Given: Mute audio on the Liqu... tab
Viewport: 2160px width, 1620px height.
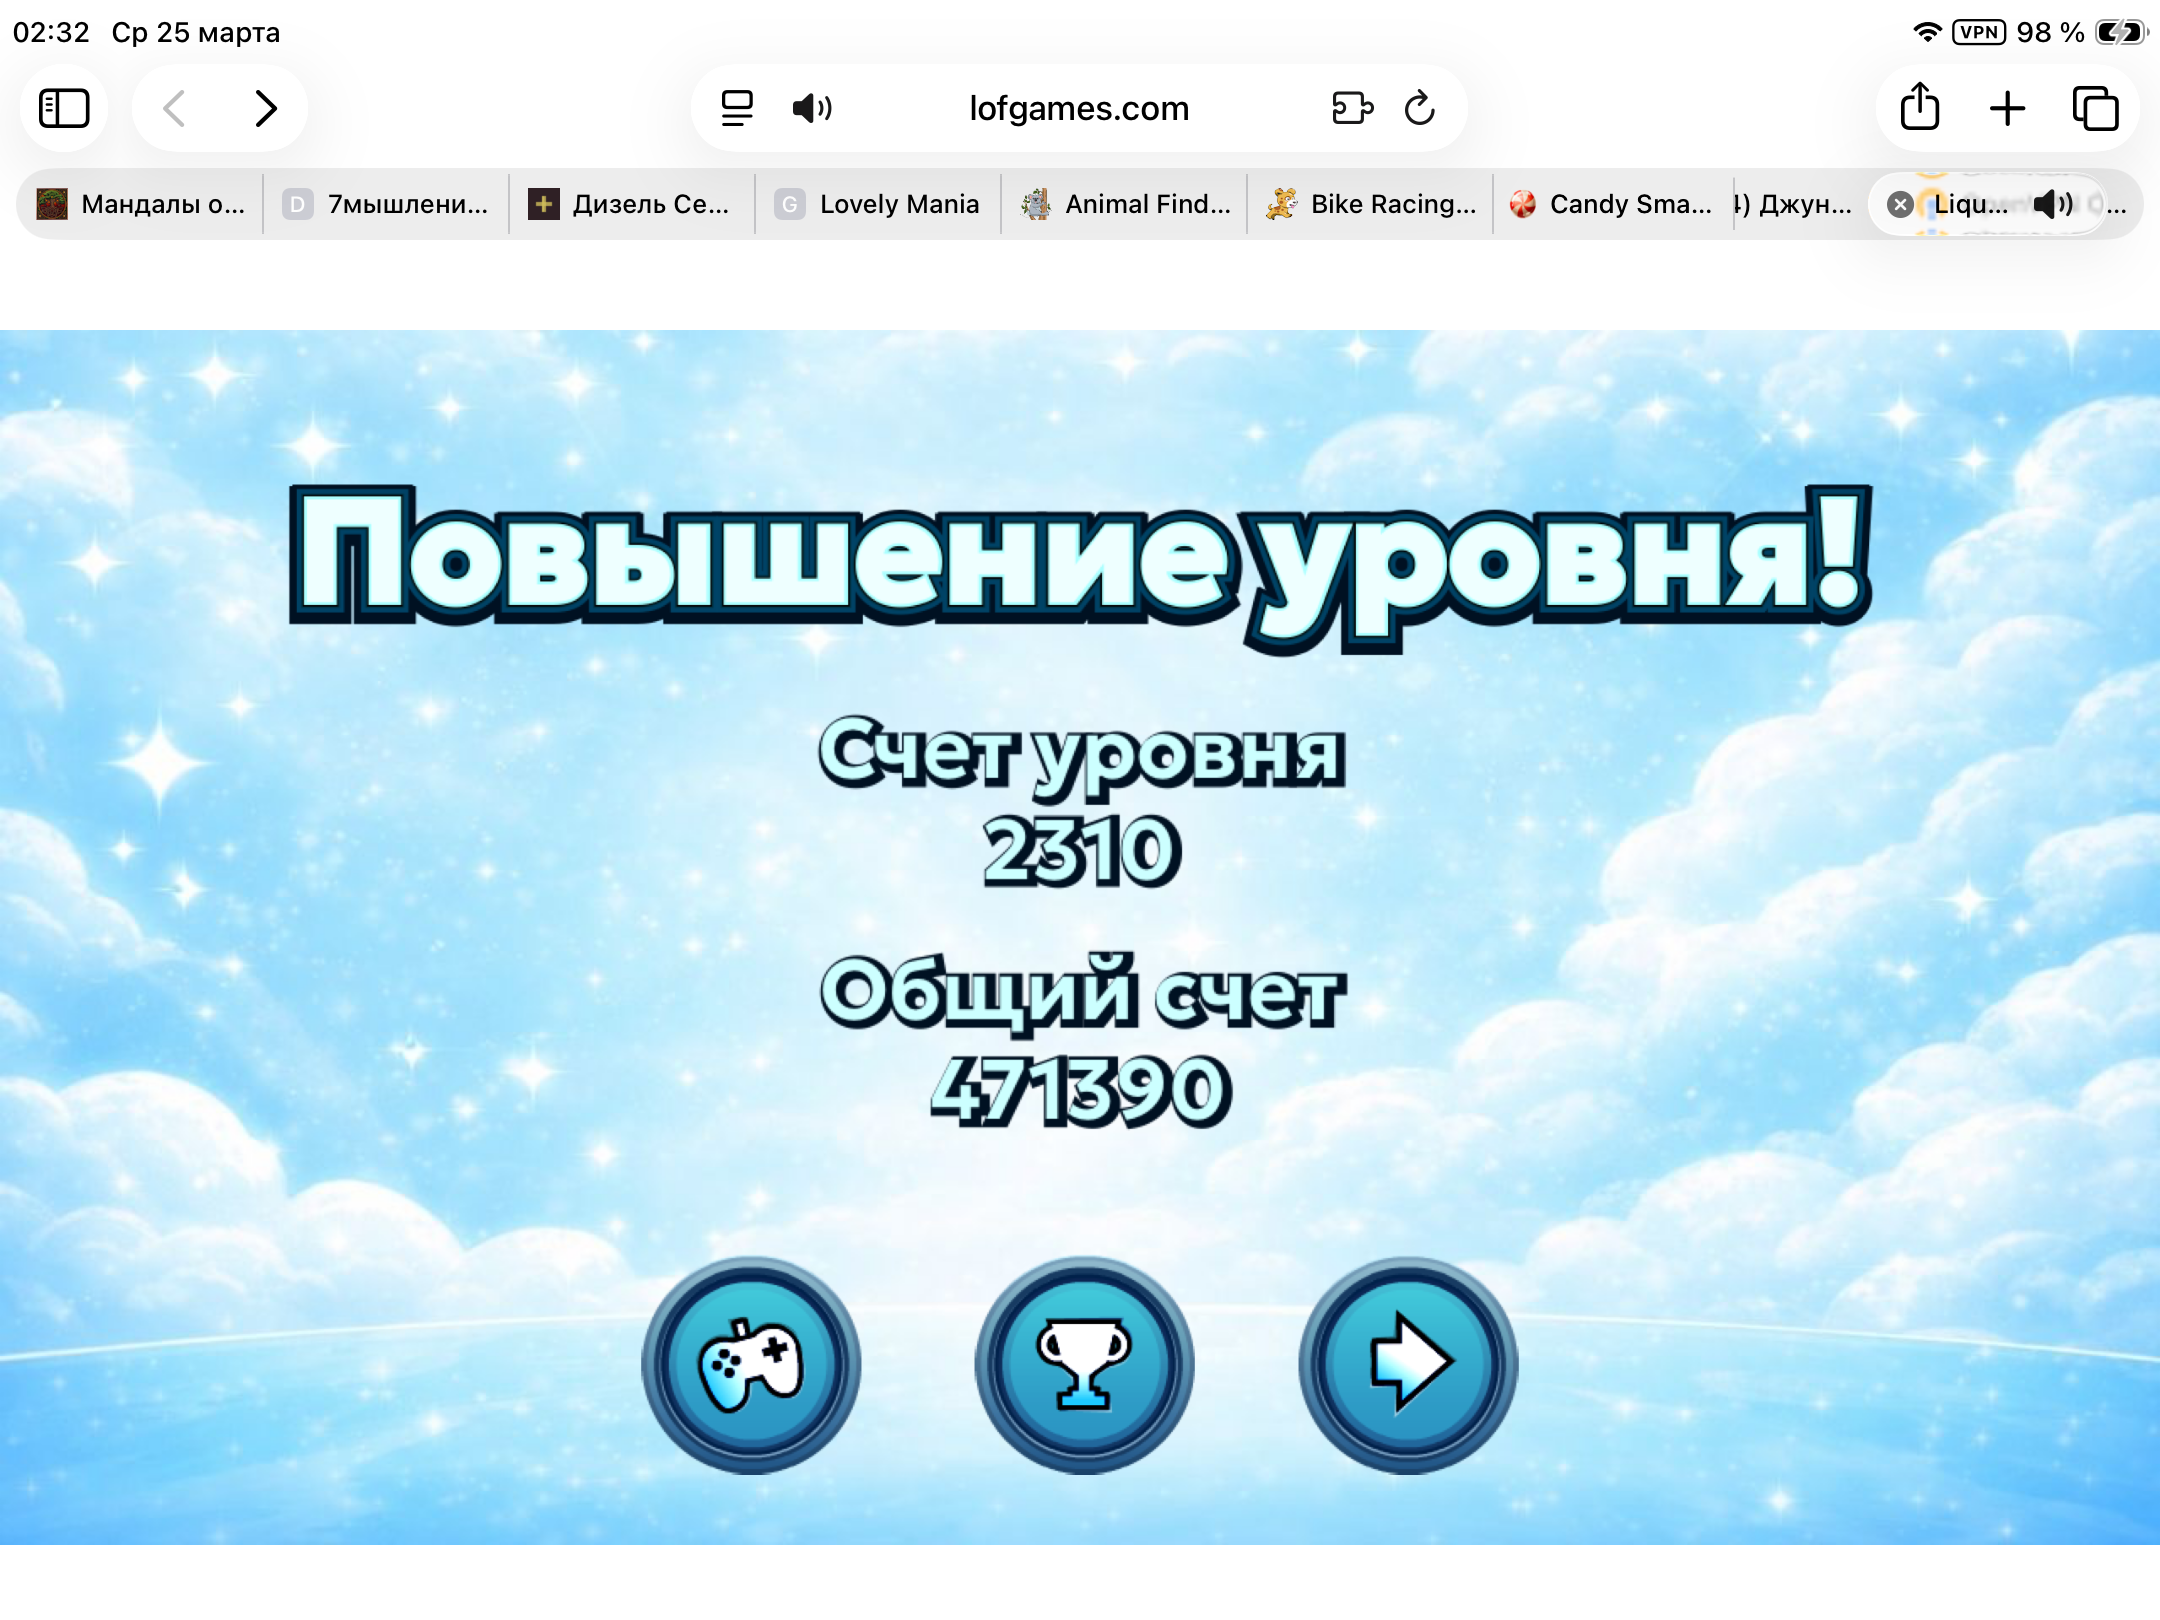Looking at the screenshot, I should tap(2052, 204).
